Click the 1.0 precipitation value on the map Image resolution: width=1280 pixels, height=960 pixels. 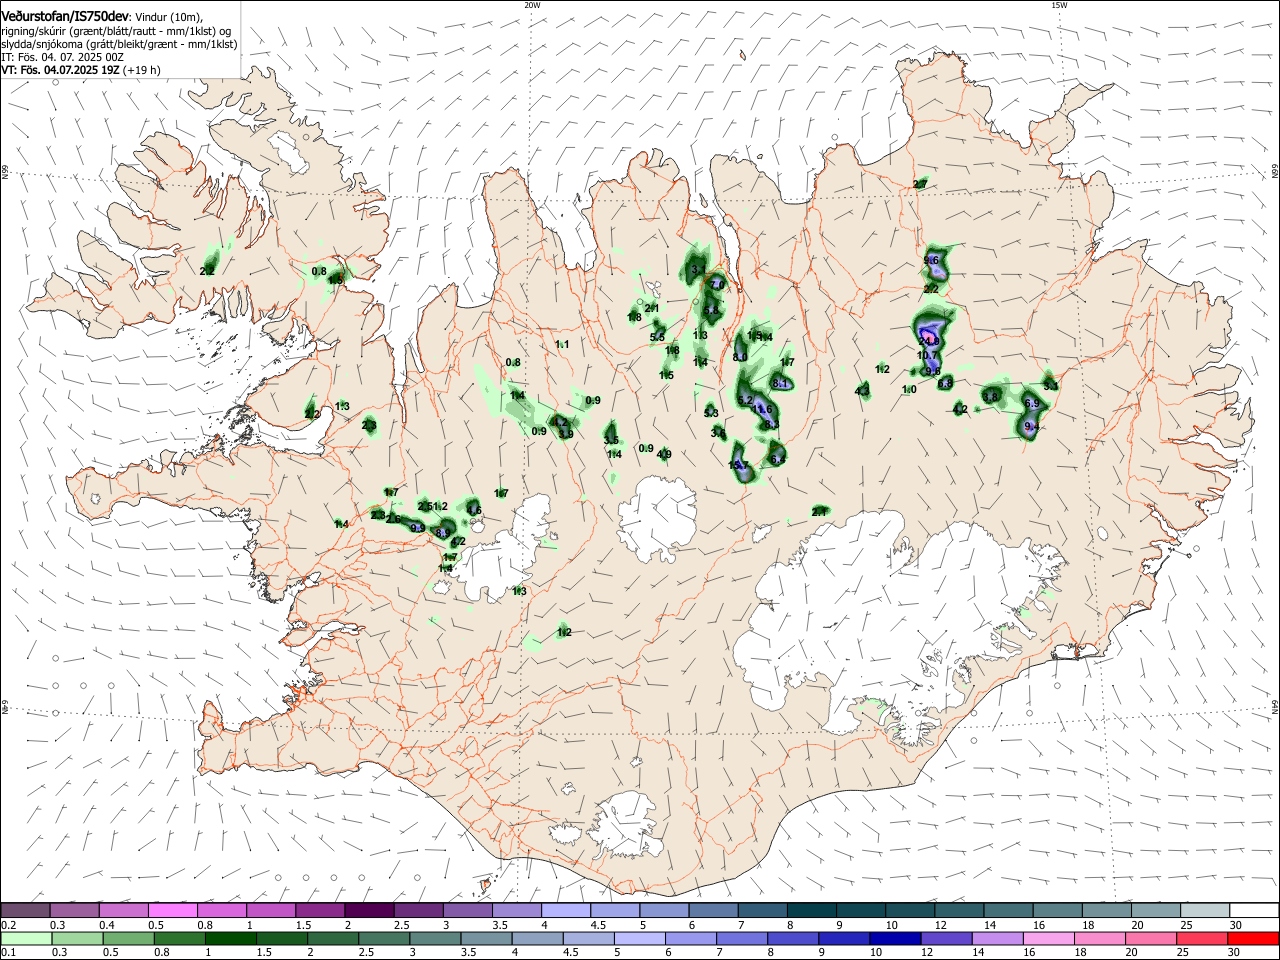pyautogui.click(x=909, y=389)
